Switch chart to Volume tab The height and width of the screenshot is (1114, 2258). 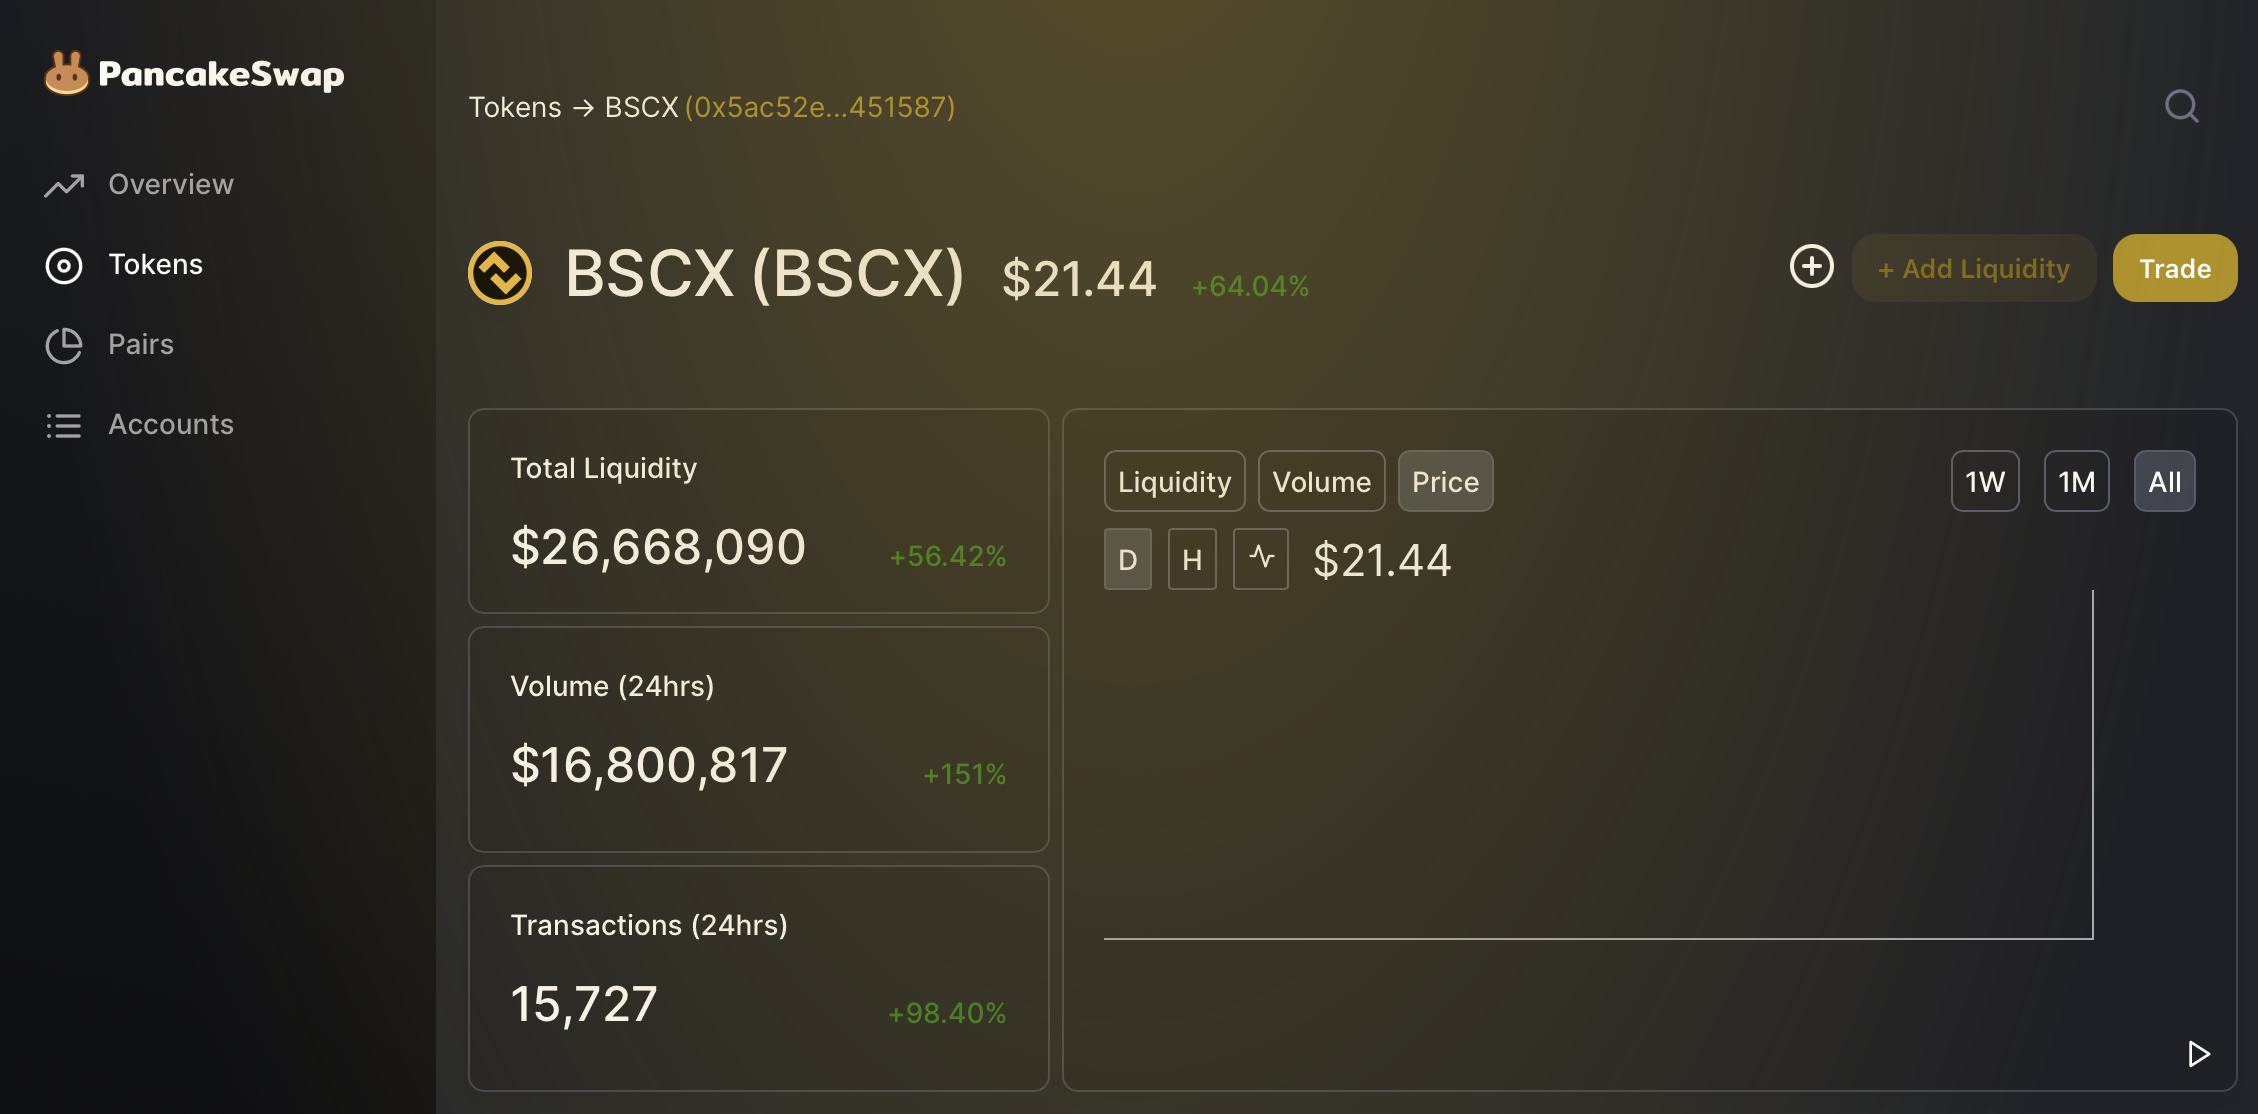[x=1321, y=481]
